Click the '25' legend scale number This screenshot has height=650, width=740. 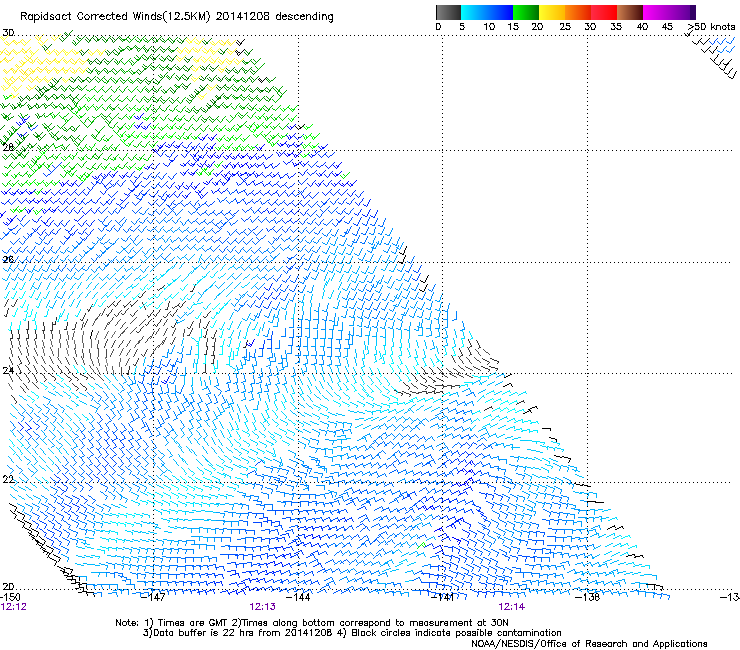[565, 27]
